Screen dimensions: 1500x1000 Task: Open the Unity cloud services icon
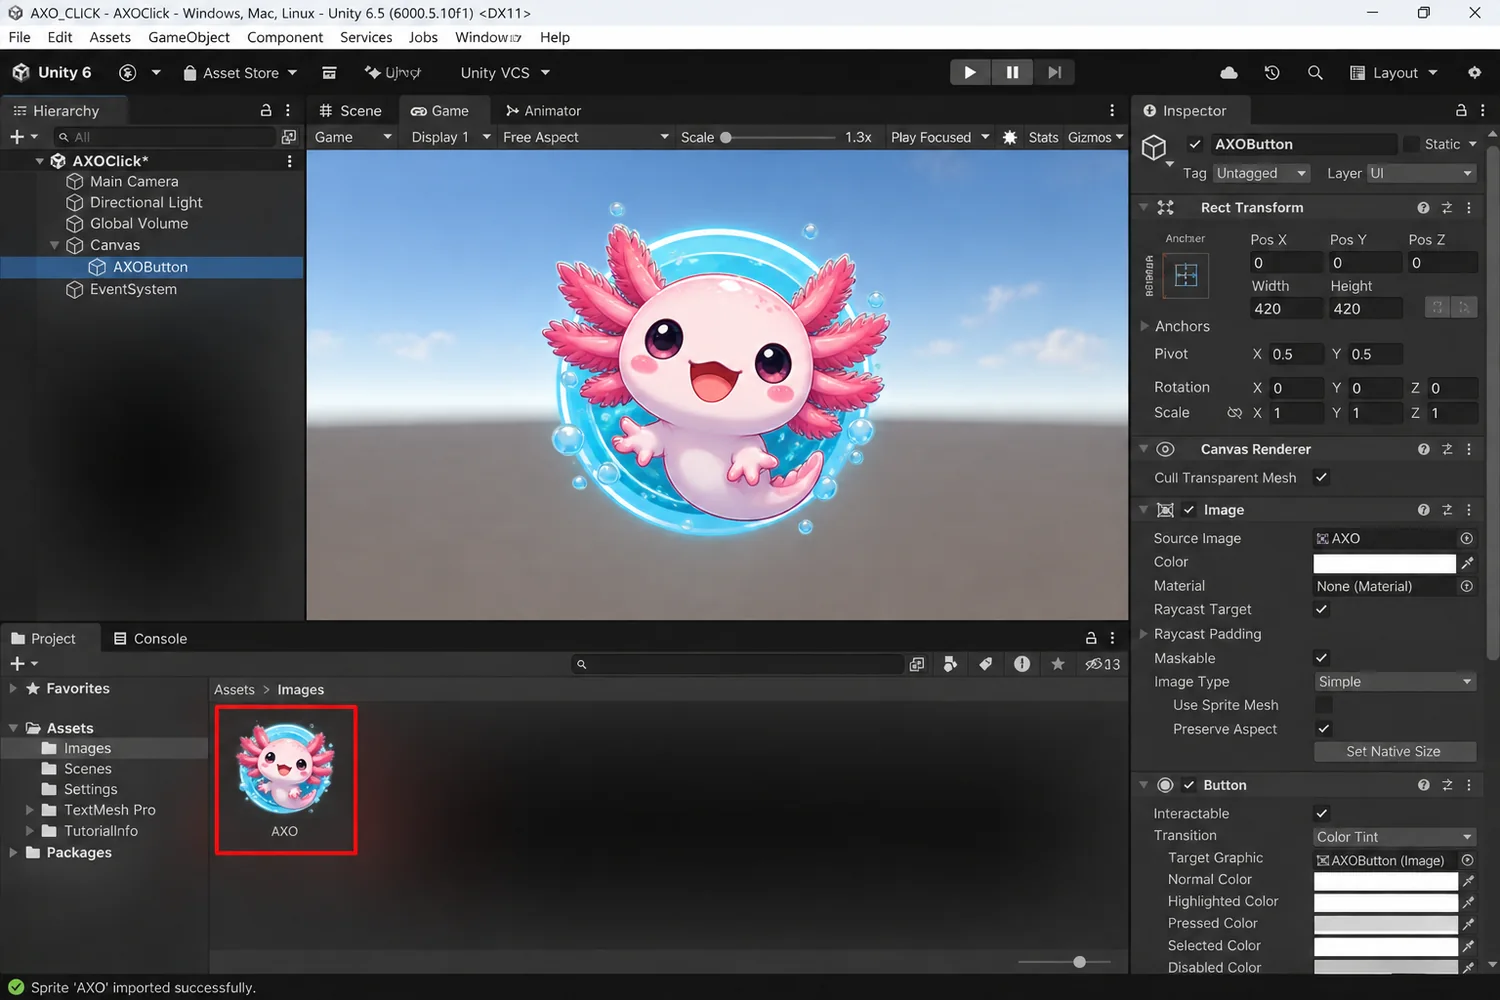[x=1229, y=73]
